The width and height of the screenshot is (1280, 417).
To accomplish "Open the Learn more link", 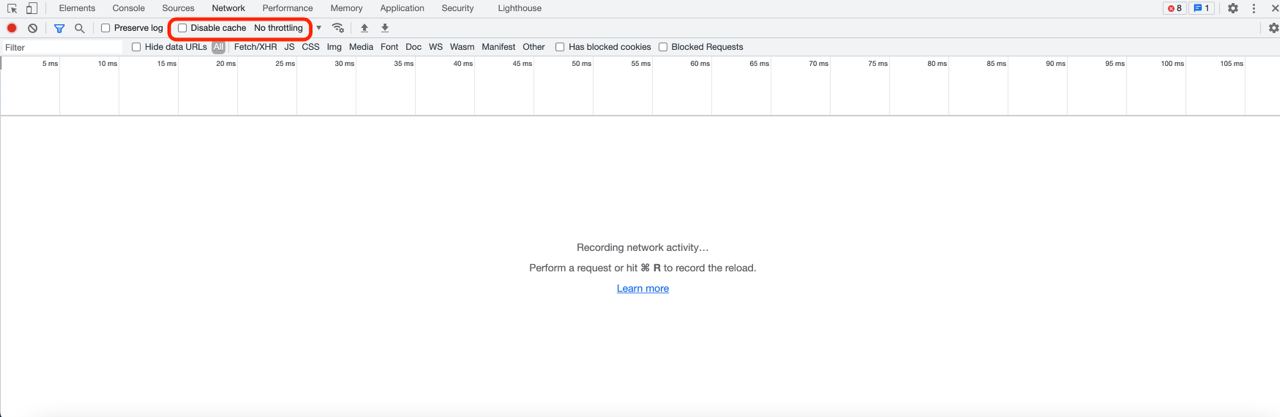I will [643, 289].
